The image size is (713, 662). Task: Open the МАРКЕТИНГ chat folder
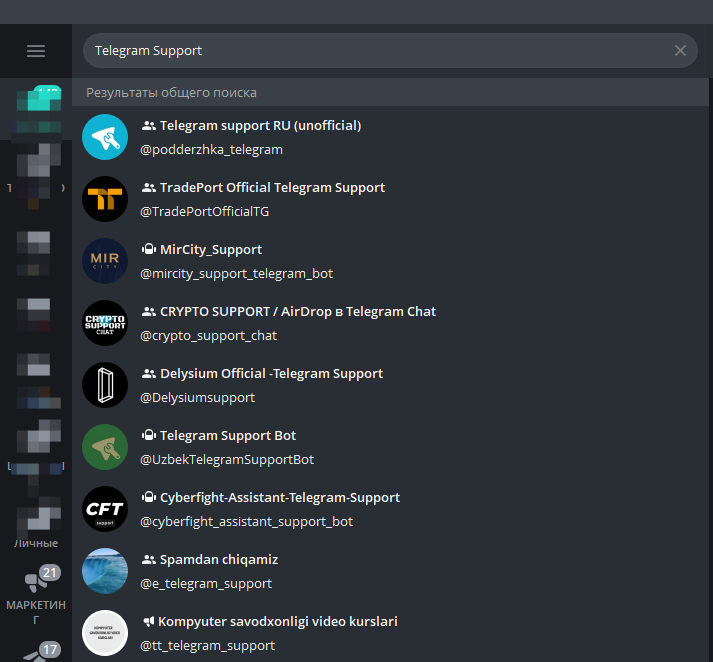pos(36,595)
